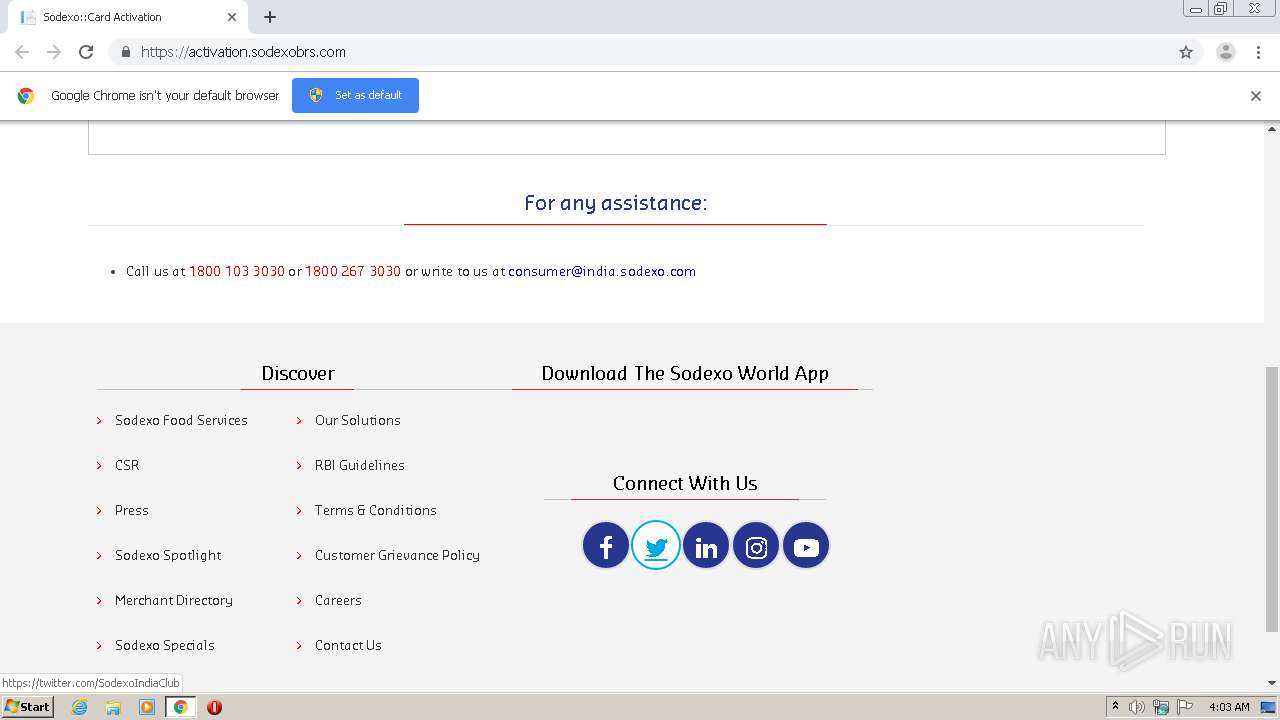Image resolution: width=1280 pixels, height=720 pixels.
Task: Open the CSR link
Action: [127, 466]
